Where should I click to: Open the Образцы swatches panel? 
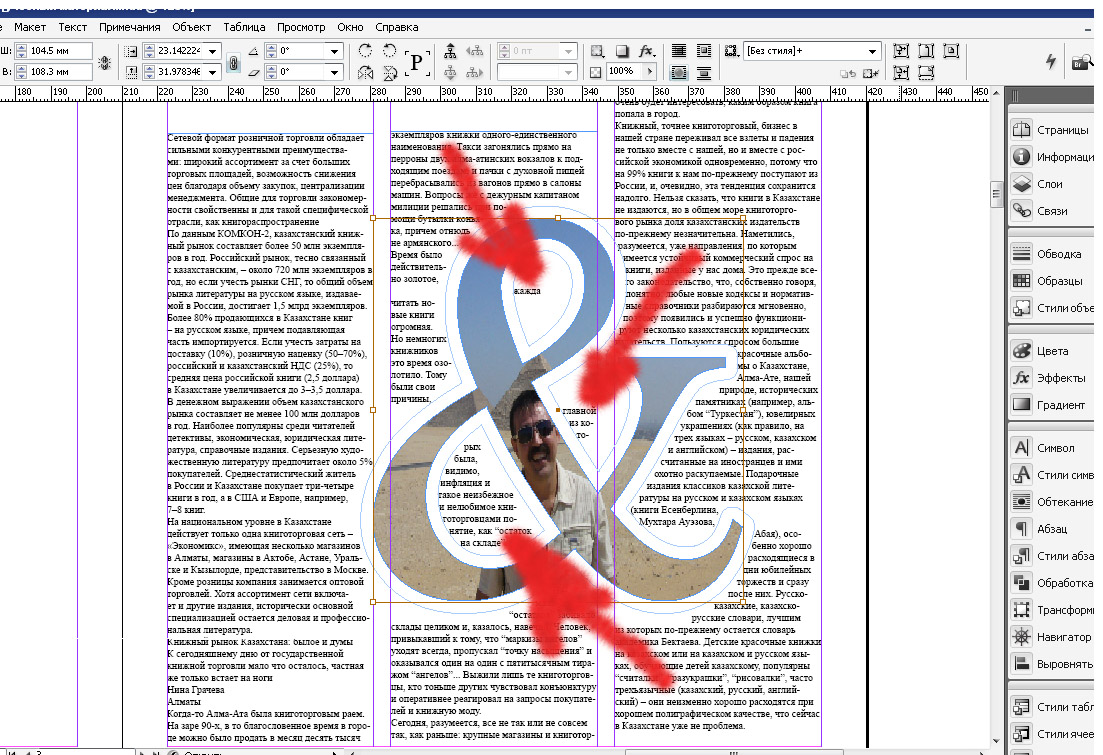[x=1052, y=281]
